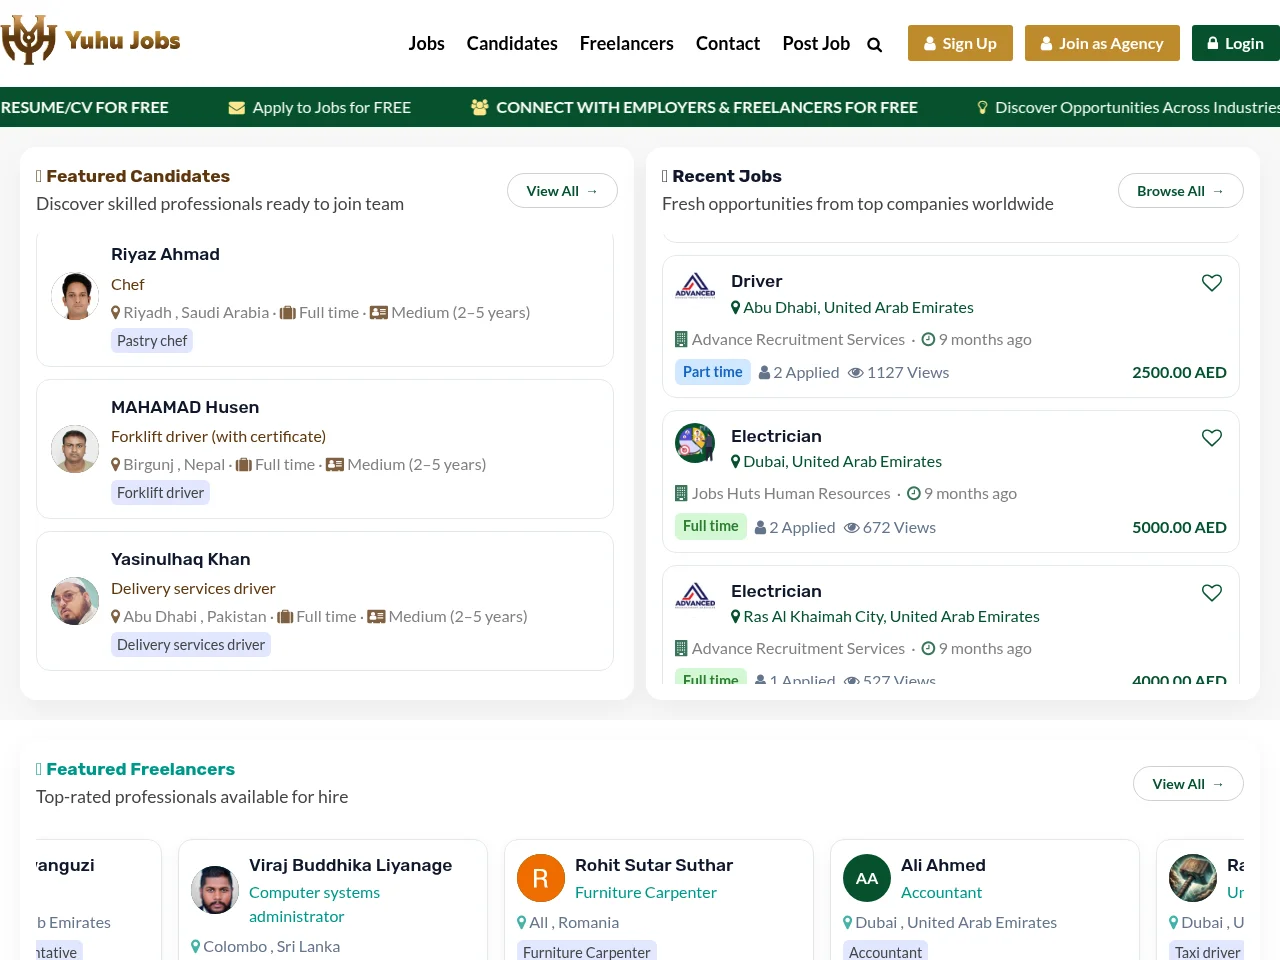Click Viraj Buddhika Liyanage's avatar

click(x=215, y=890)
